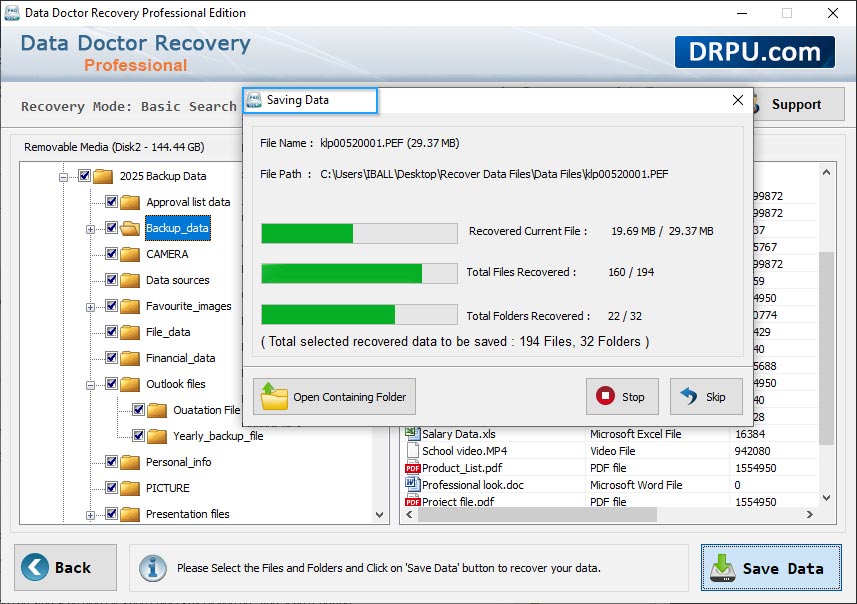Click the file list horizontal scrollbar thumb
Viewport: 857px width, 604px height.
click(x=537, y=514)
